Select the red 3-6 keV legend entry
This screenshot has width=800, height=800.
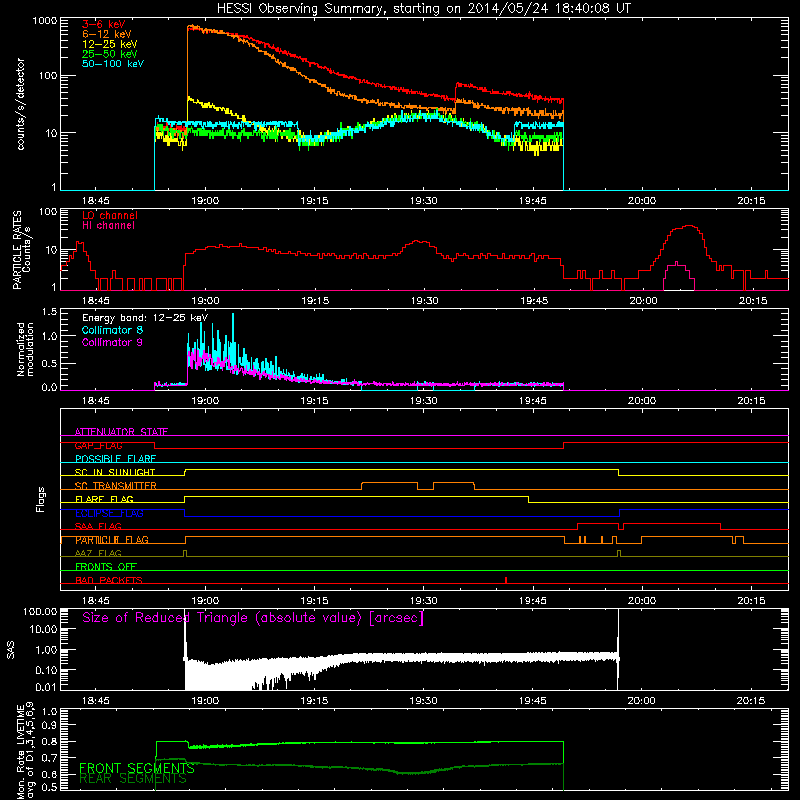pos(103,24)
